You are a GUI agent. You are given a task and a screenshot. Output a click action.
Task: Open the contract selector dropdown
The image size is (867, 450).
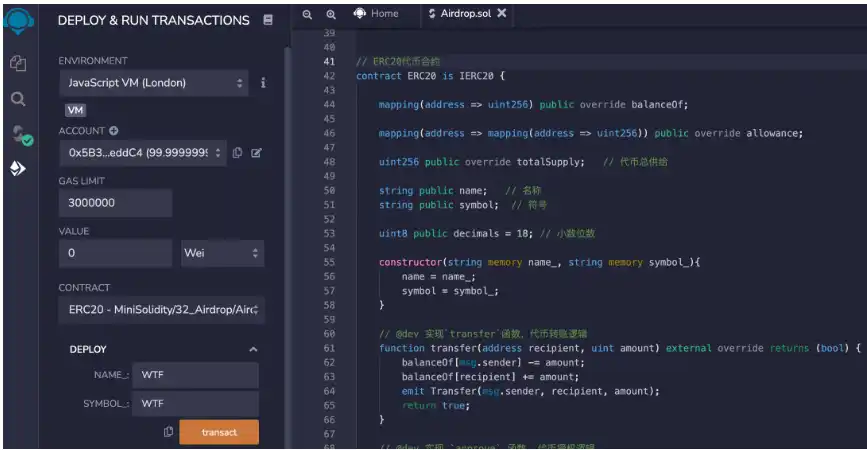(161, 310)
